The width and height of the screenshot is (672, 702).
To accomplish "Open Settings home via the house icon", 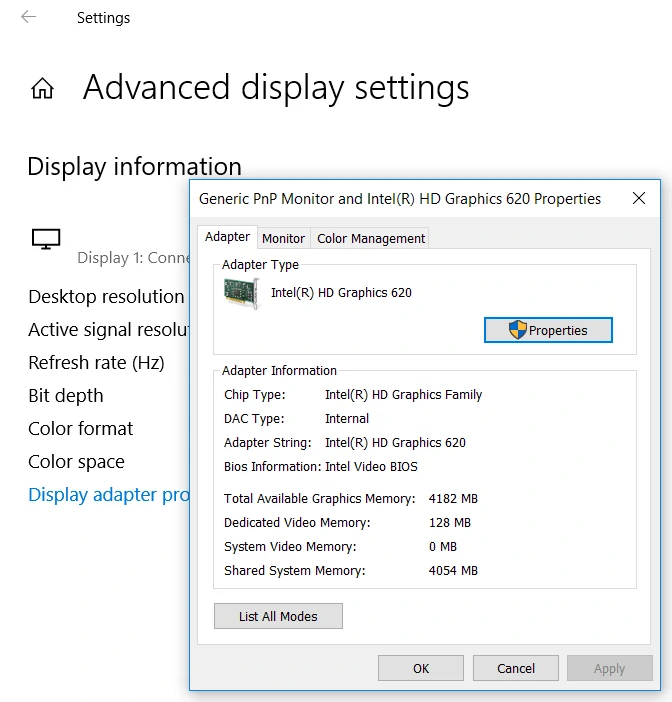I will click(x=43, y=88).
